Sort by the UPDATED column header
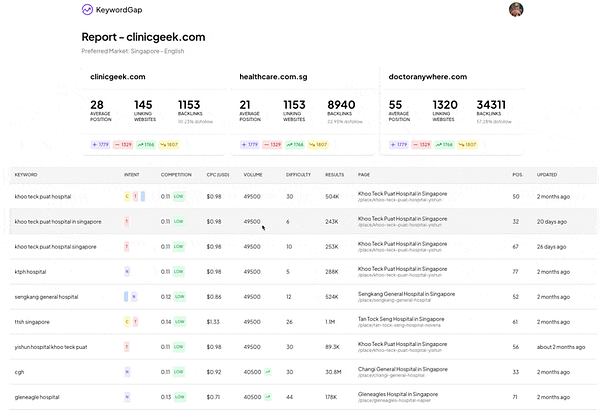This screenshot has height=410, width=600. click(547, 175)
